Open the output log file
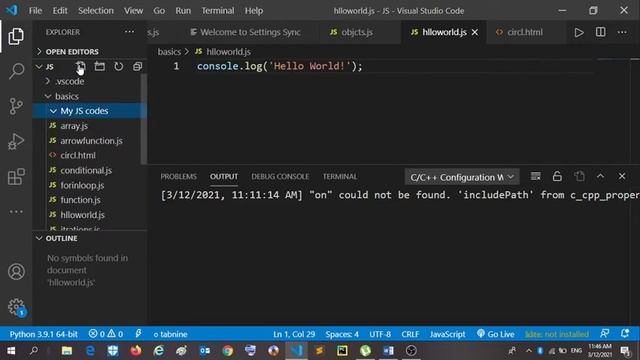640x360 pixels. point(579,176)
